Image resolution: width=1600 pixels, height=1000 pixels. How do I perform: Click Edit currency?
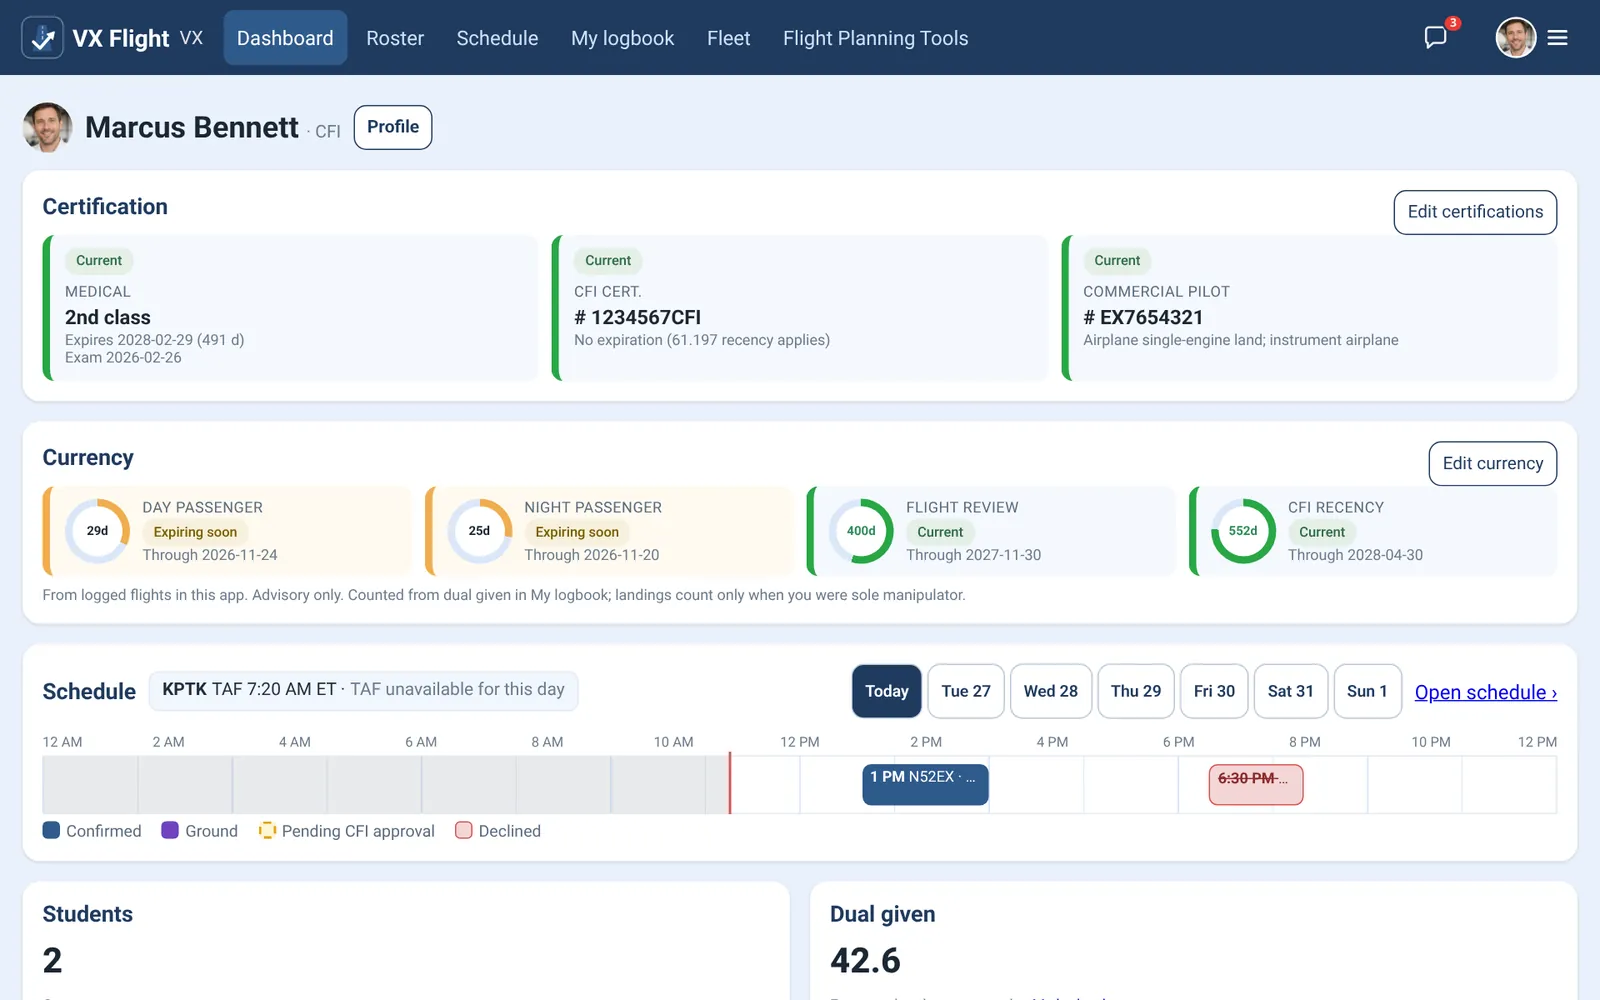coord(1493,463)
